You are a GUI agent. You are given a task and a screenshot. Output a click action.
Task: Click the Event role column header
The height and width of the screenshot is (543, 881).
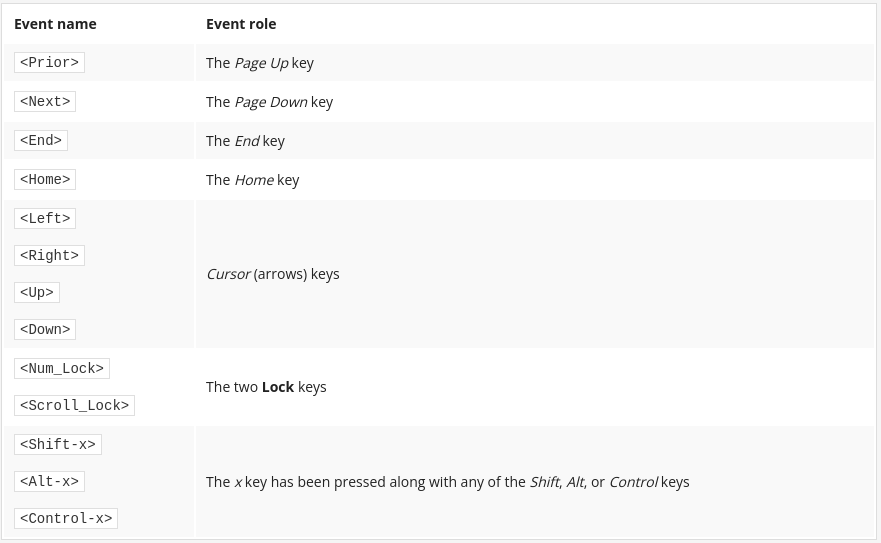(x=241, y=24)
